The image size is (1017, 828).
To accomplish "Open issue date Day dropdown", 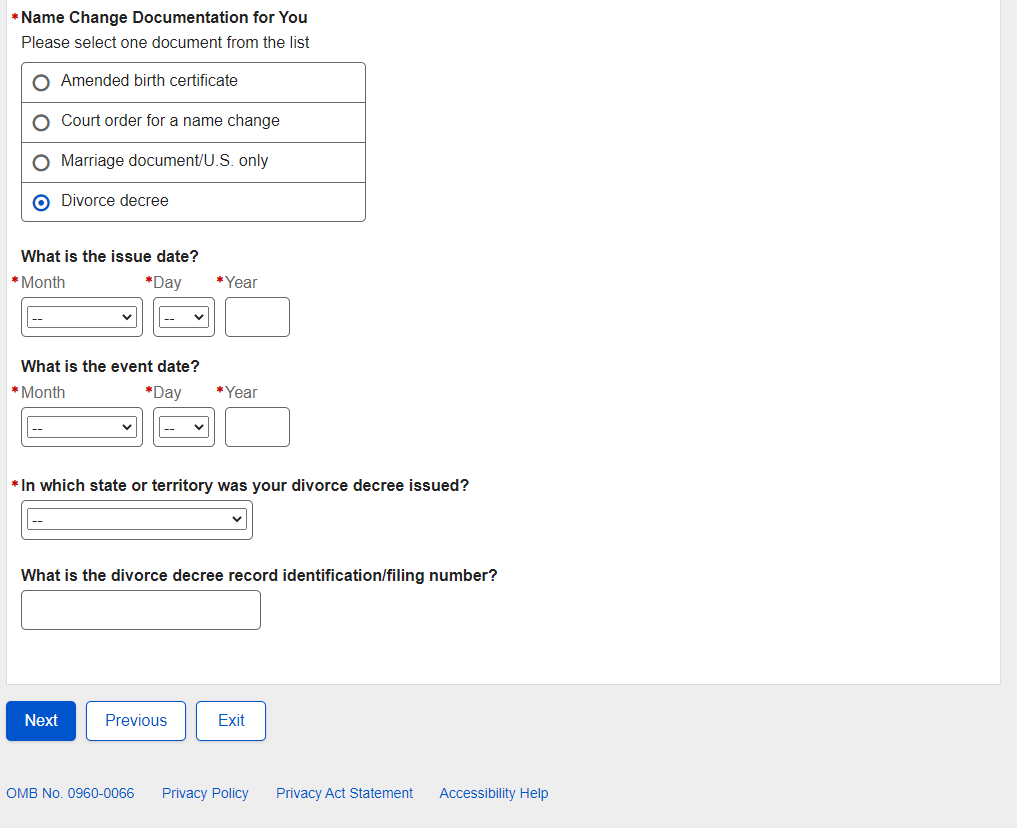I will [184, 317].
